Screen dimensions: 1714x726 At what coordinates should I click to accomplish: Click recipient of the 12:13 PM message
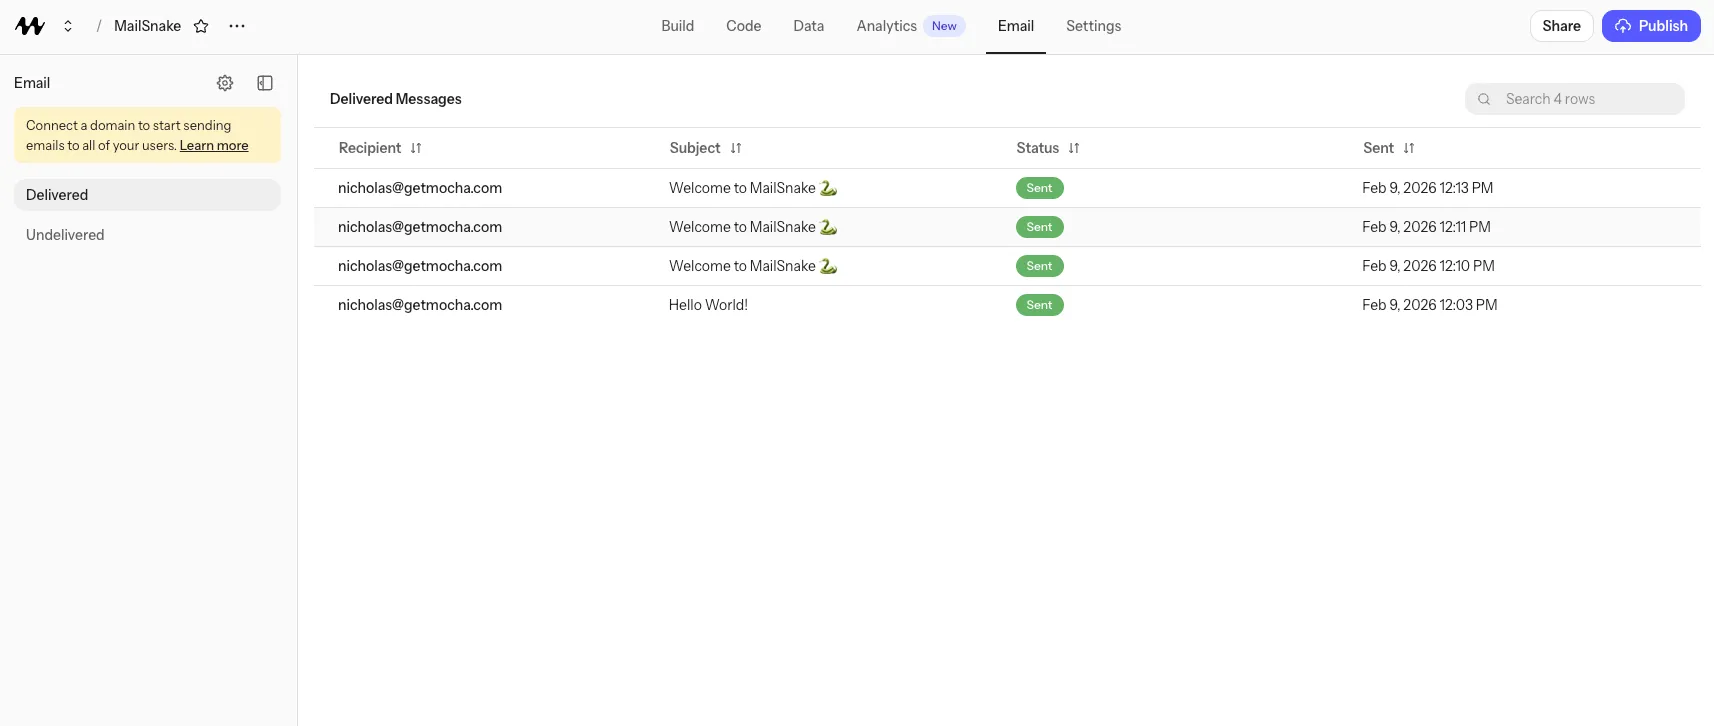(x=420, y=188)
